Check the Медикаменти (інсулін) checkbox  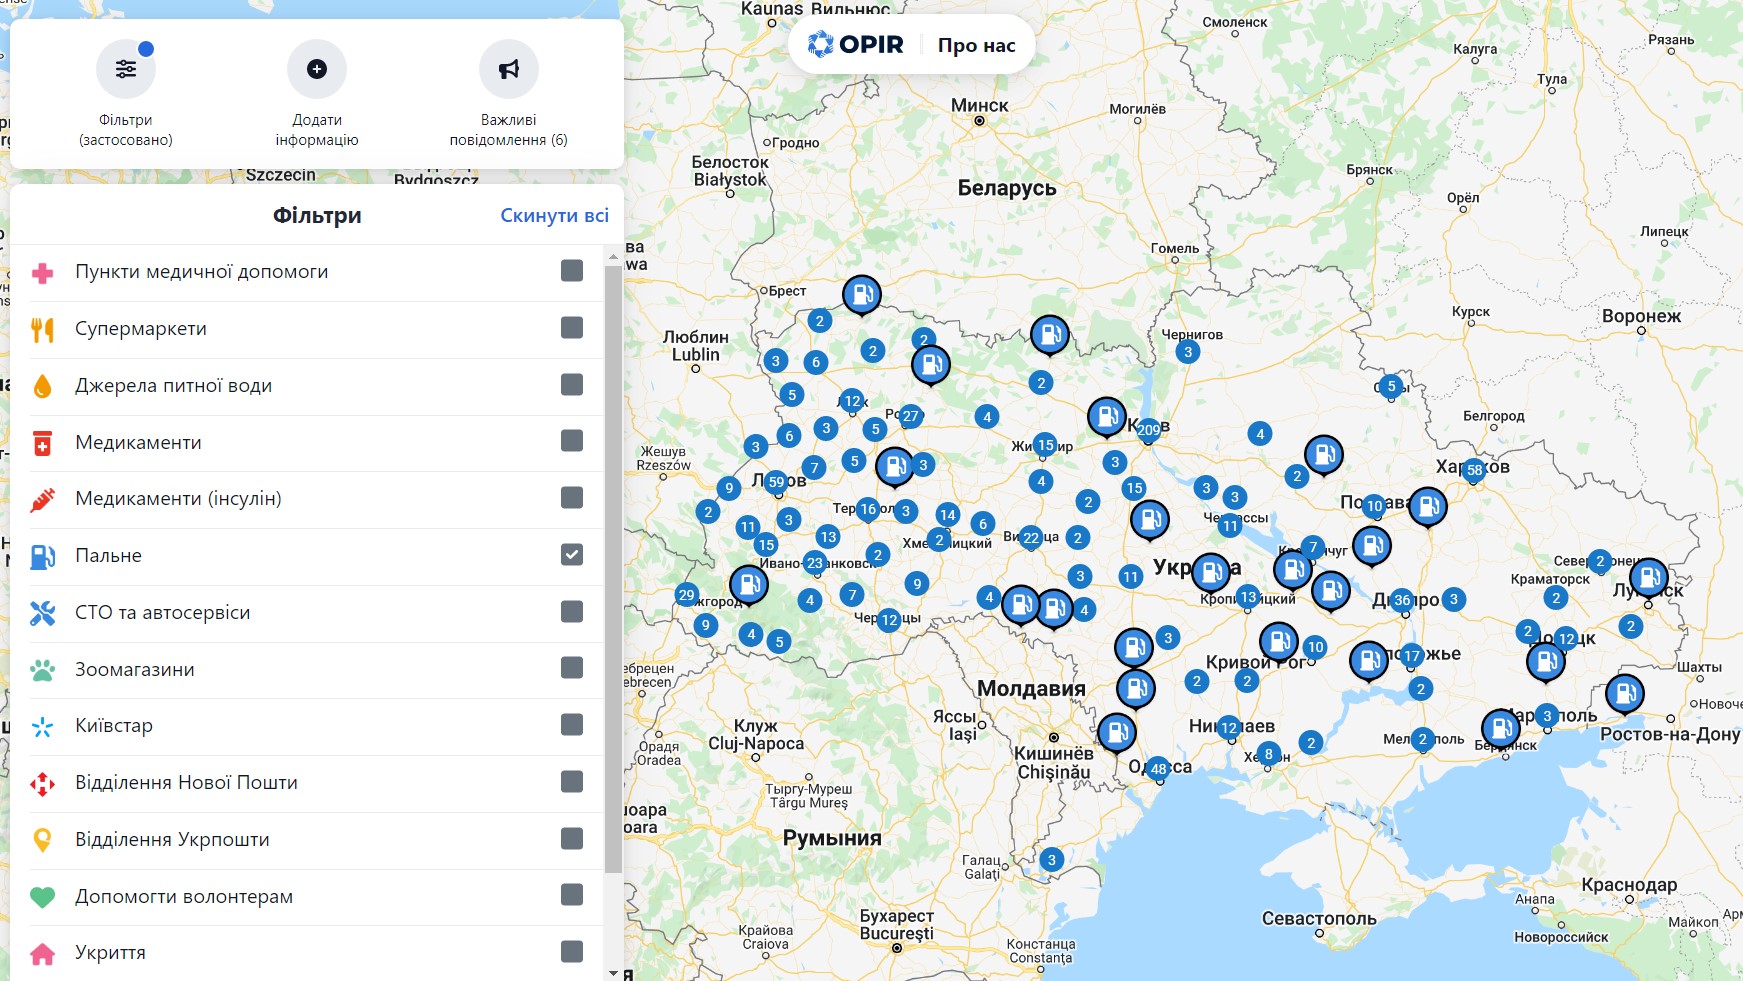pyautogui.click(x=571, y=498)
